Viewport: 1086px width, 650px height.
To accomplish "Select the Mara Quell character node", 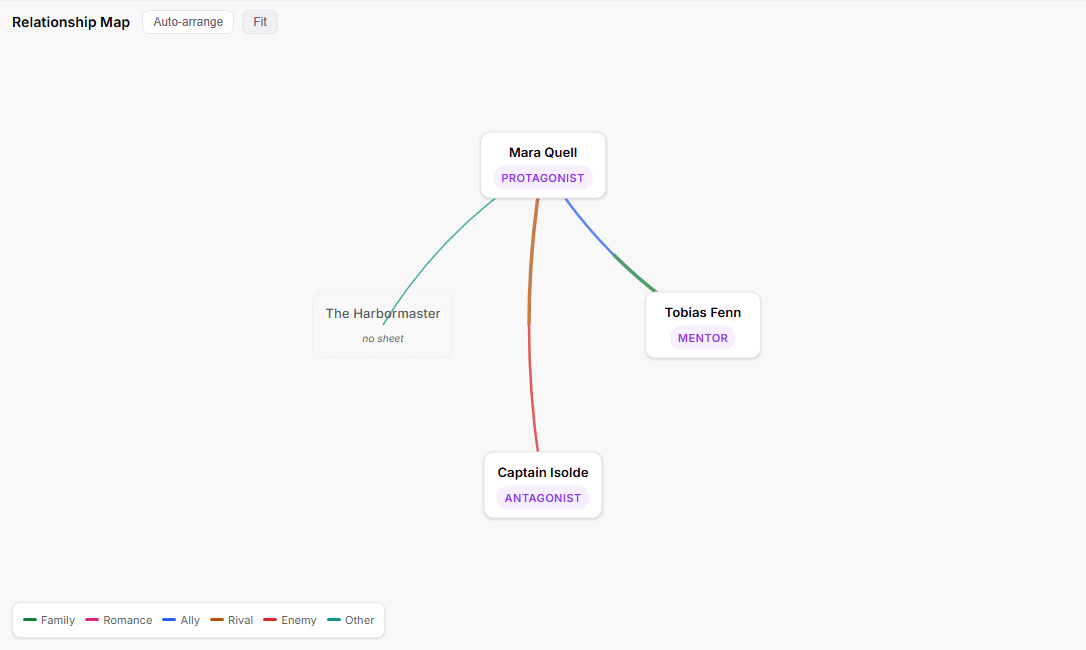I will (x=543, y=165).
